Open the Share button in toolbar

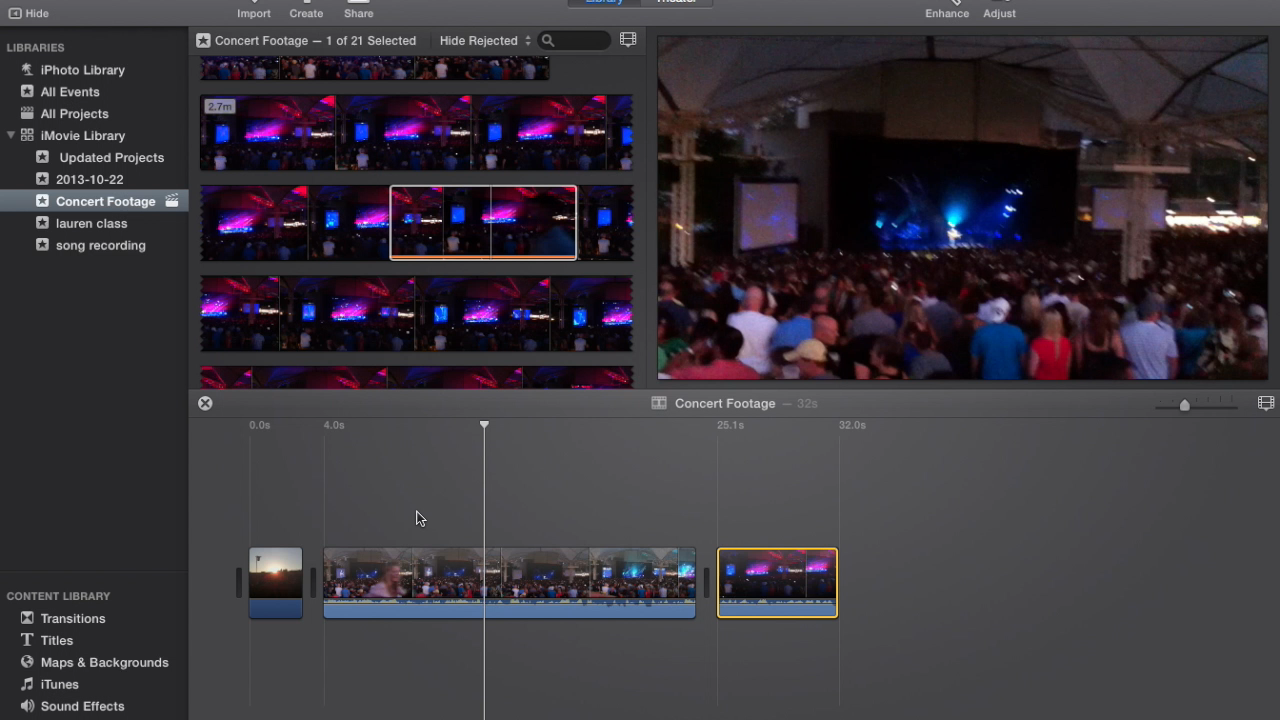(x=358, y=12)
